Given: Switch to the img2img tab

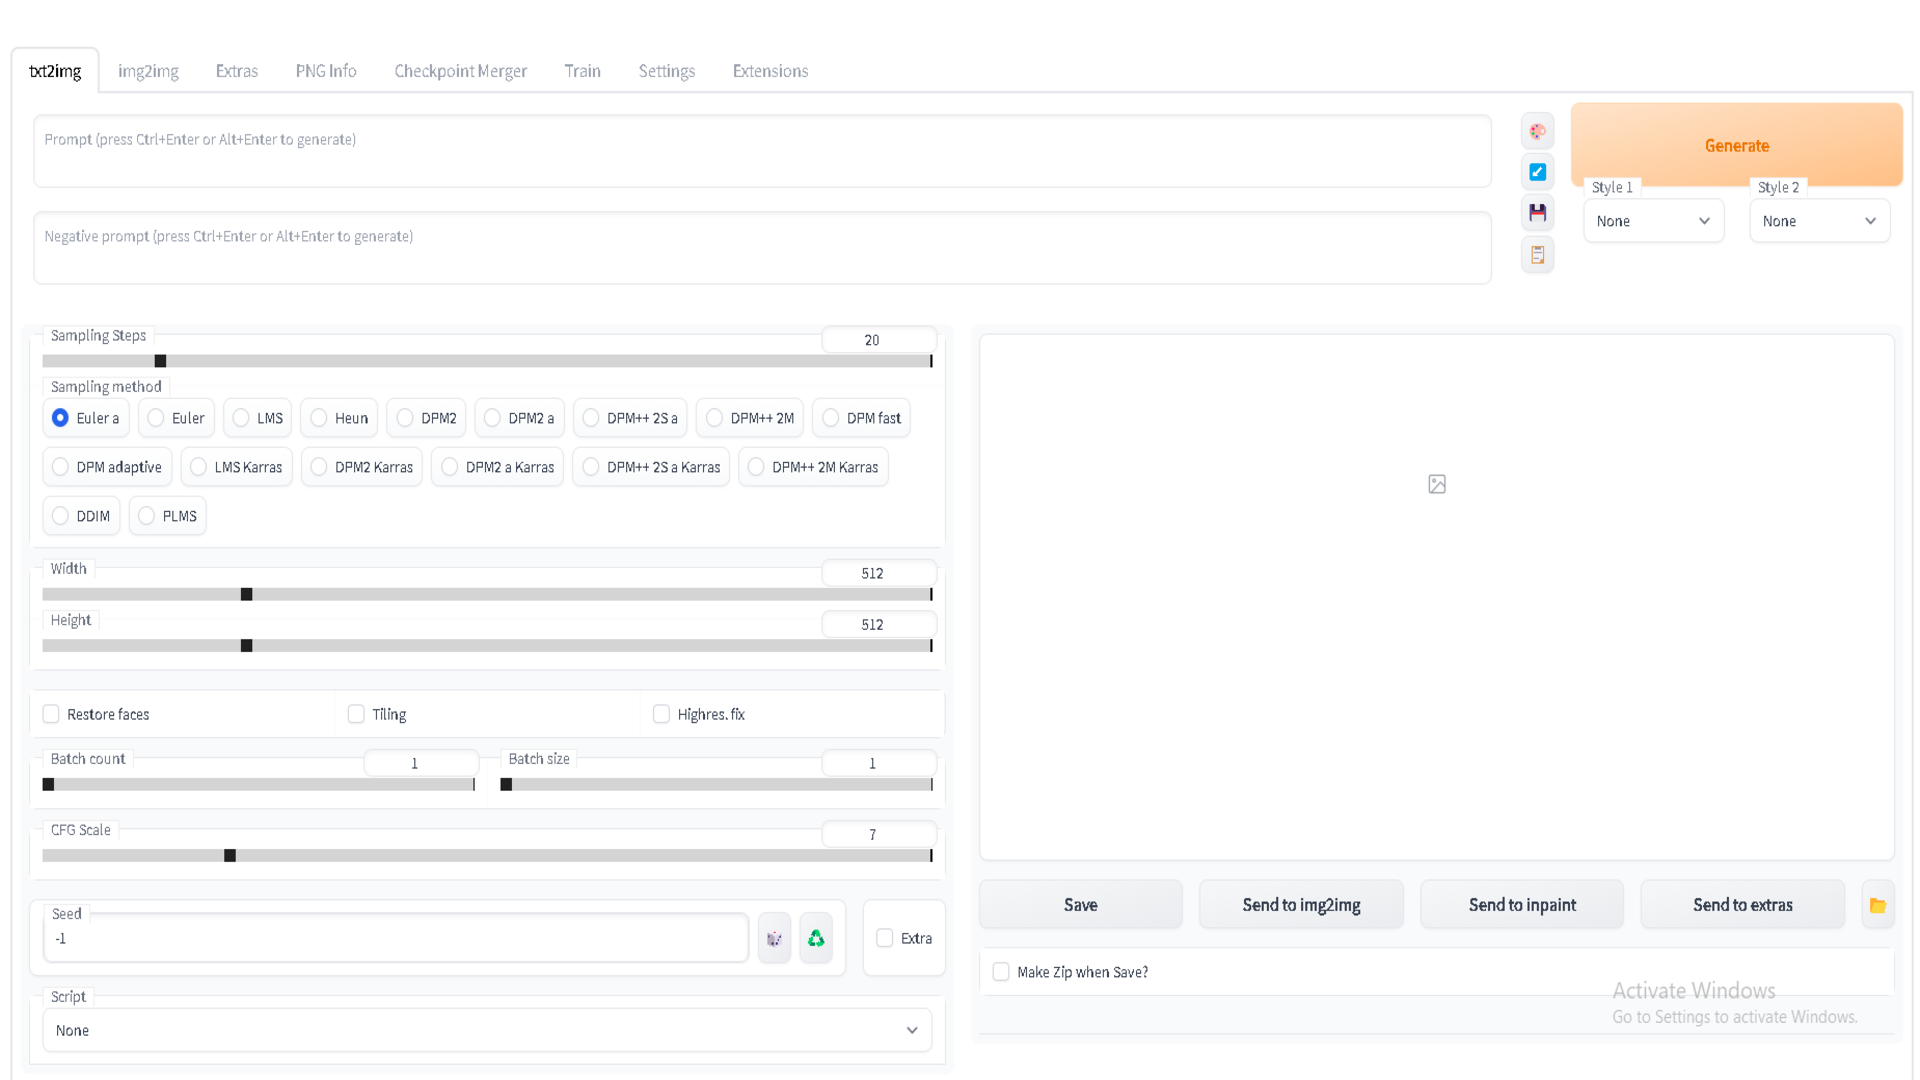Looking at the screenshot, I should (148, 71).
